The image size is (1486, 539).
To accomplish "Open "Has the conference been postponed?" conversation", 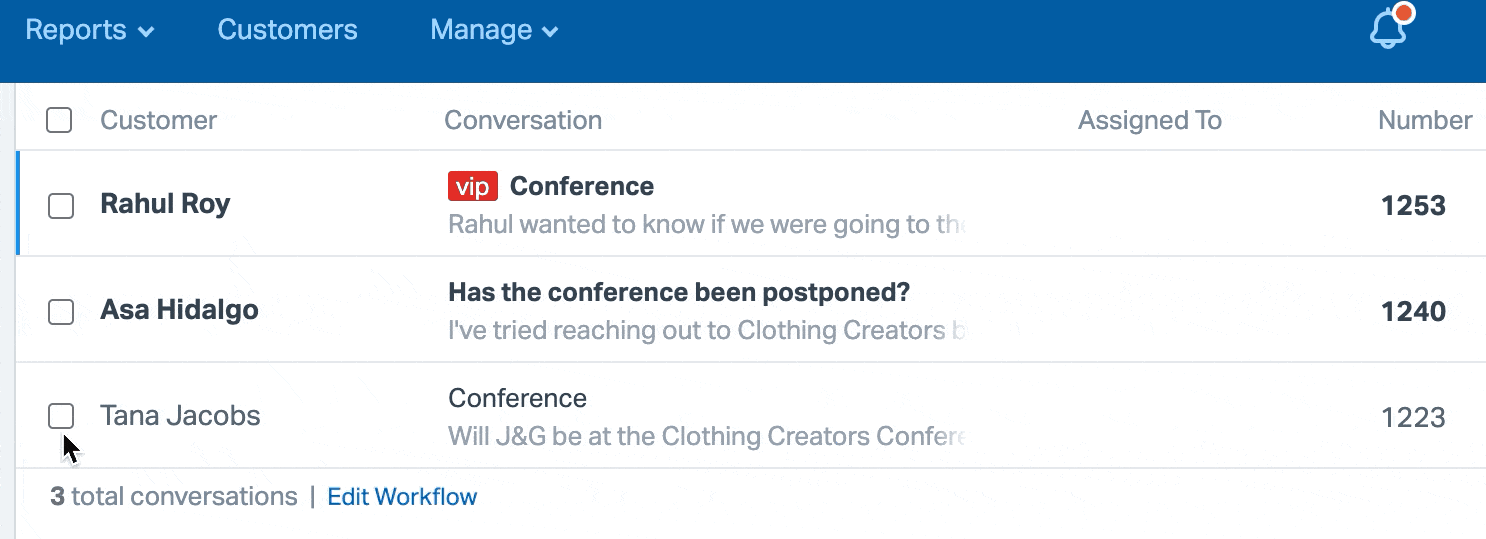I will [x=679, y=293].
